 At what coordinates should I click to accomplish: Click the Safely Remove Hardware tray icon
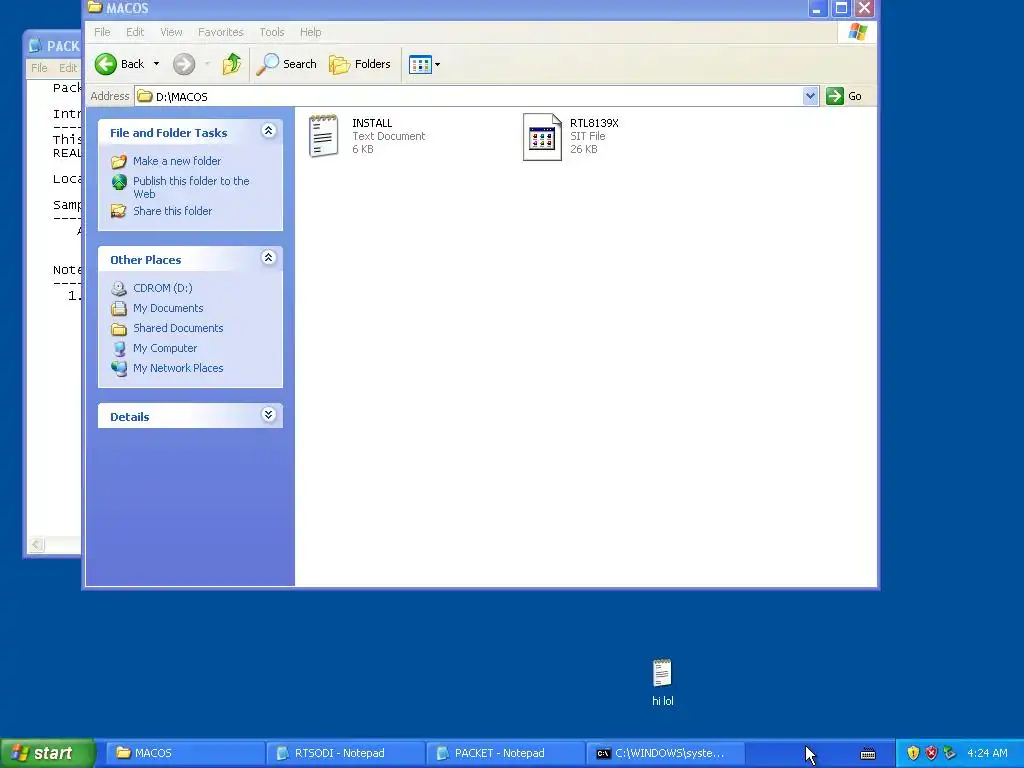950,753
